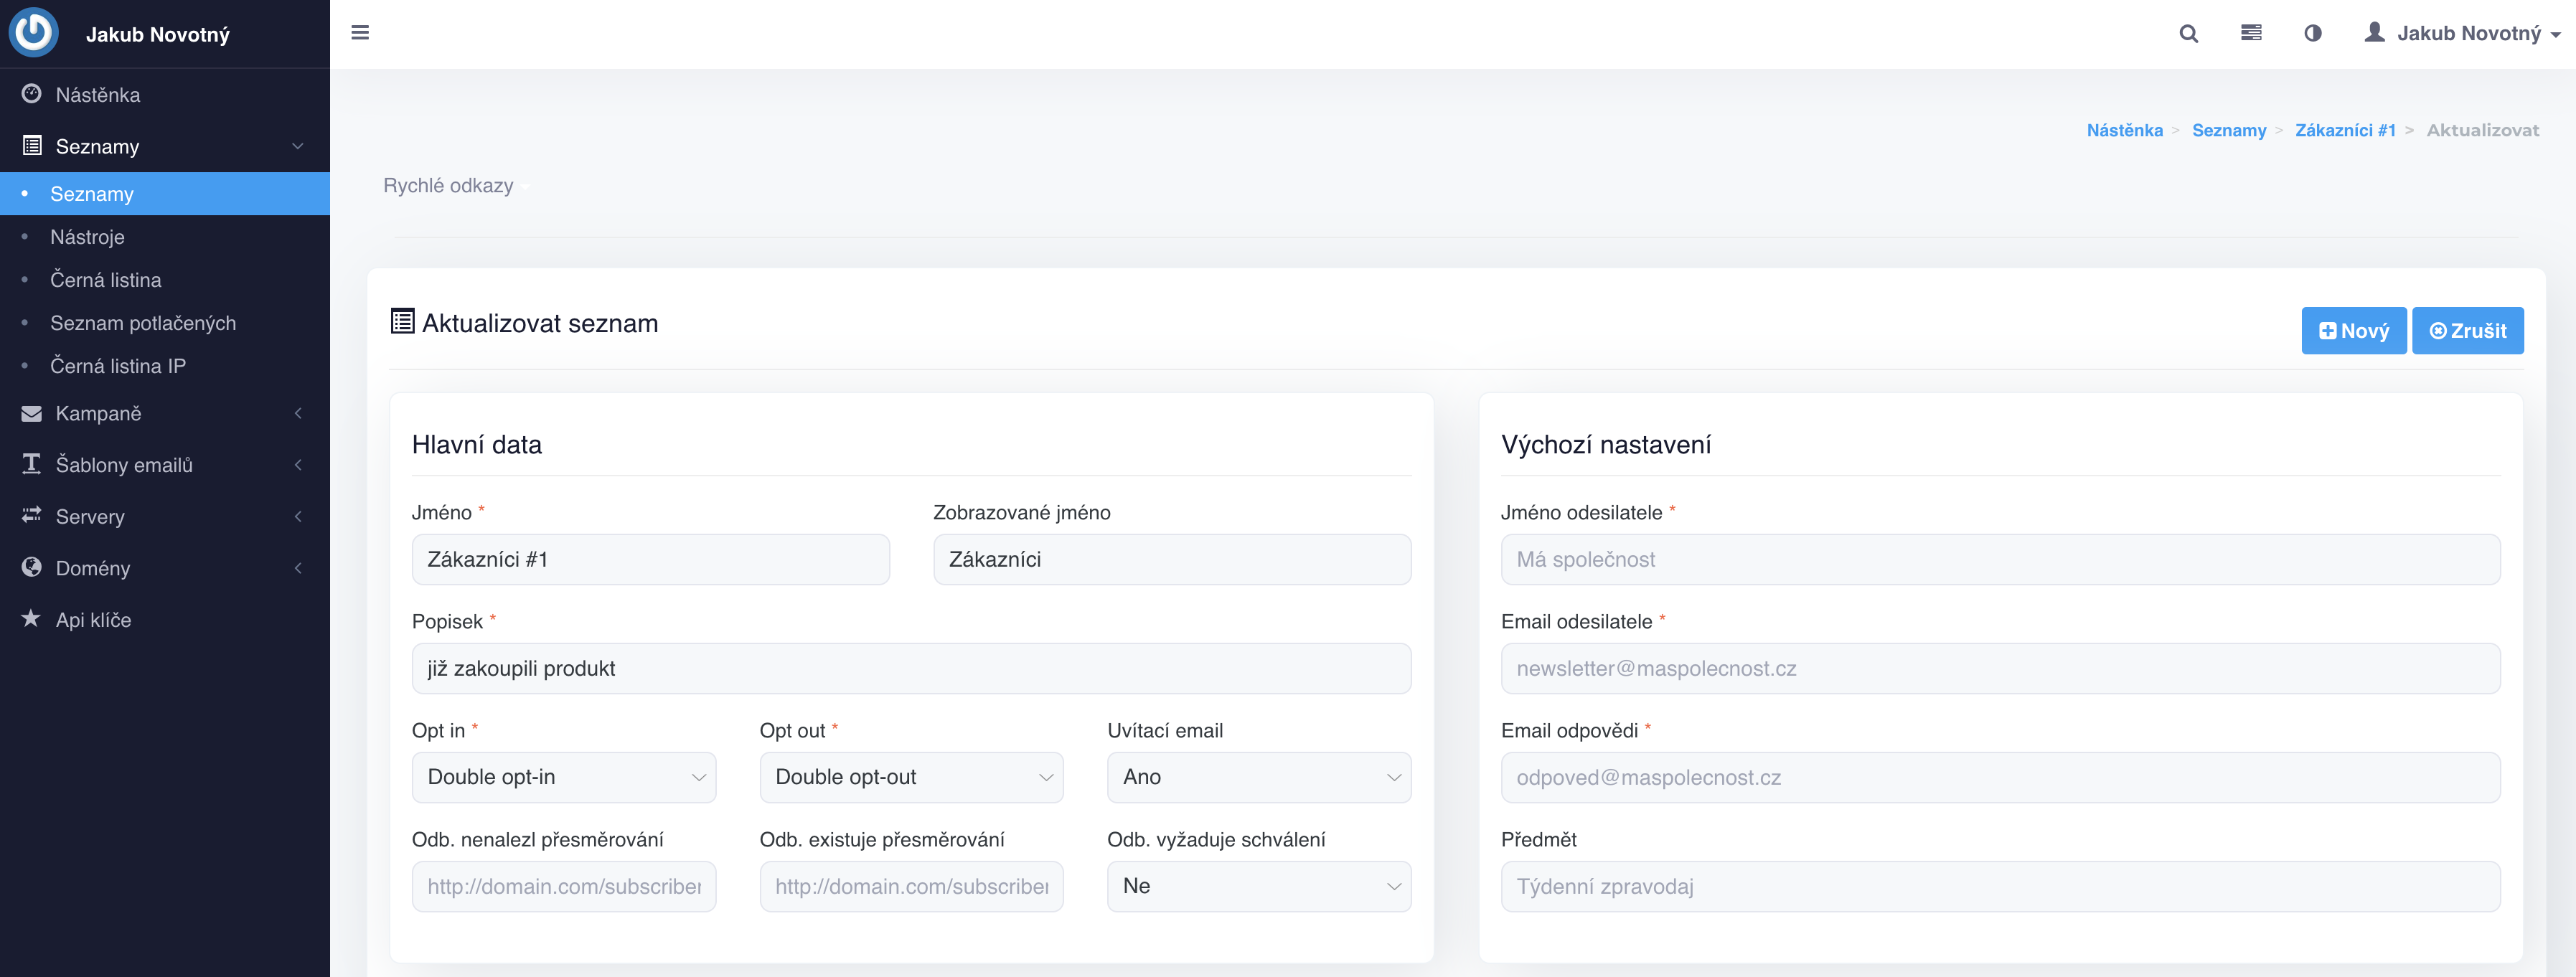Click the Nástěnka dashboard icon
The image size is (2576, 977).
coord(32,94)
